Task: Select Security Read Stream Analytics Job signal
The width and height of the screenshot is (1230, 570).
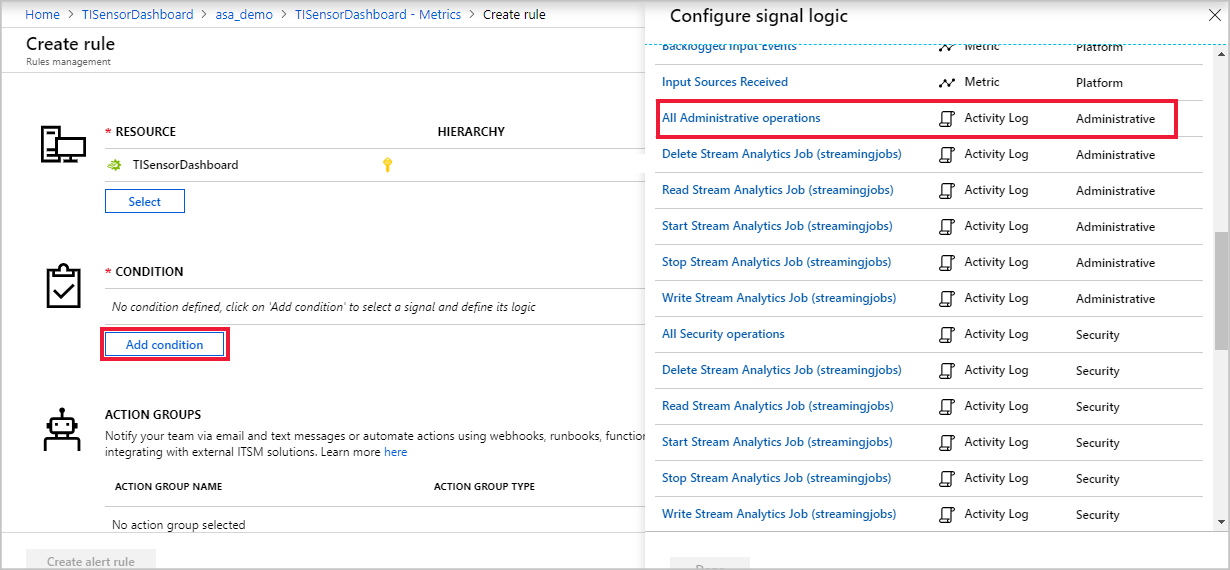Action: (778, 406)
